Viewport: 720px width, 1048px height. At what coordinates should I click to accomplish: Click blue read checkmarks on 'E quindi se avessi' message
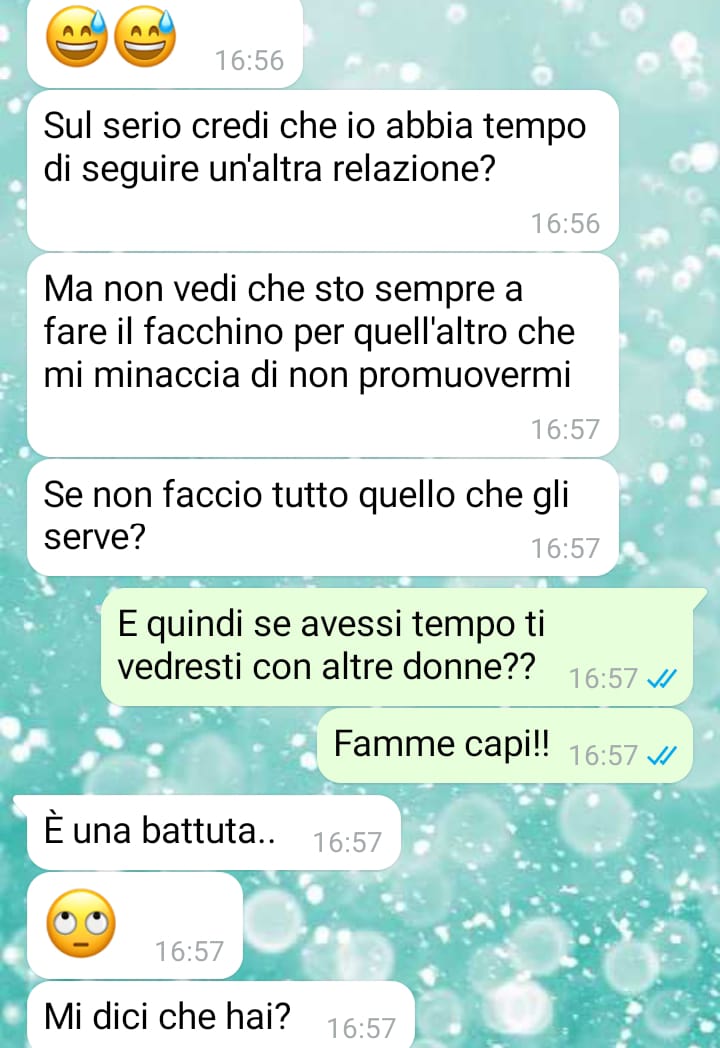tap(662, 678)
